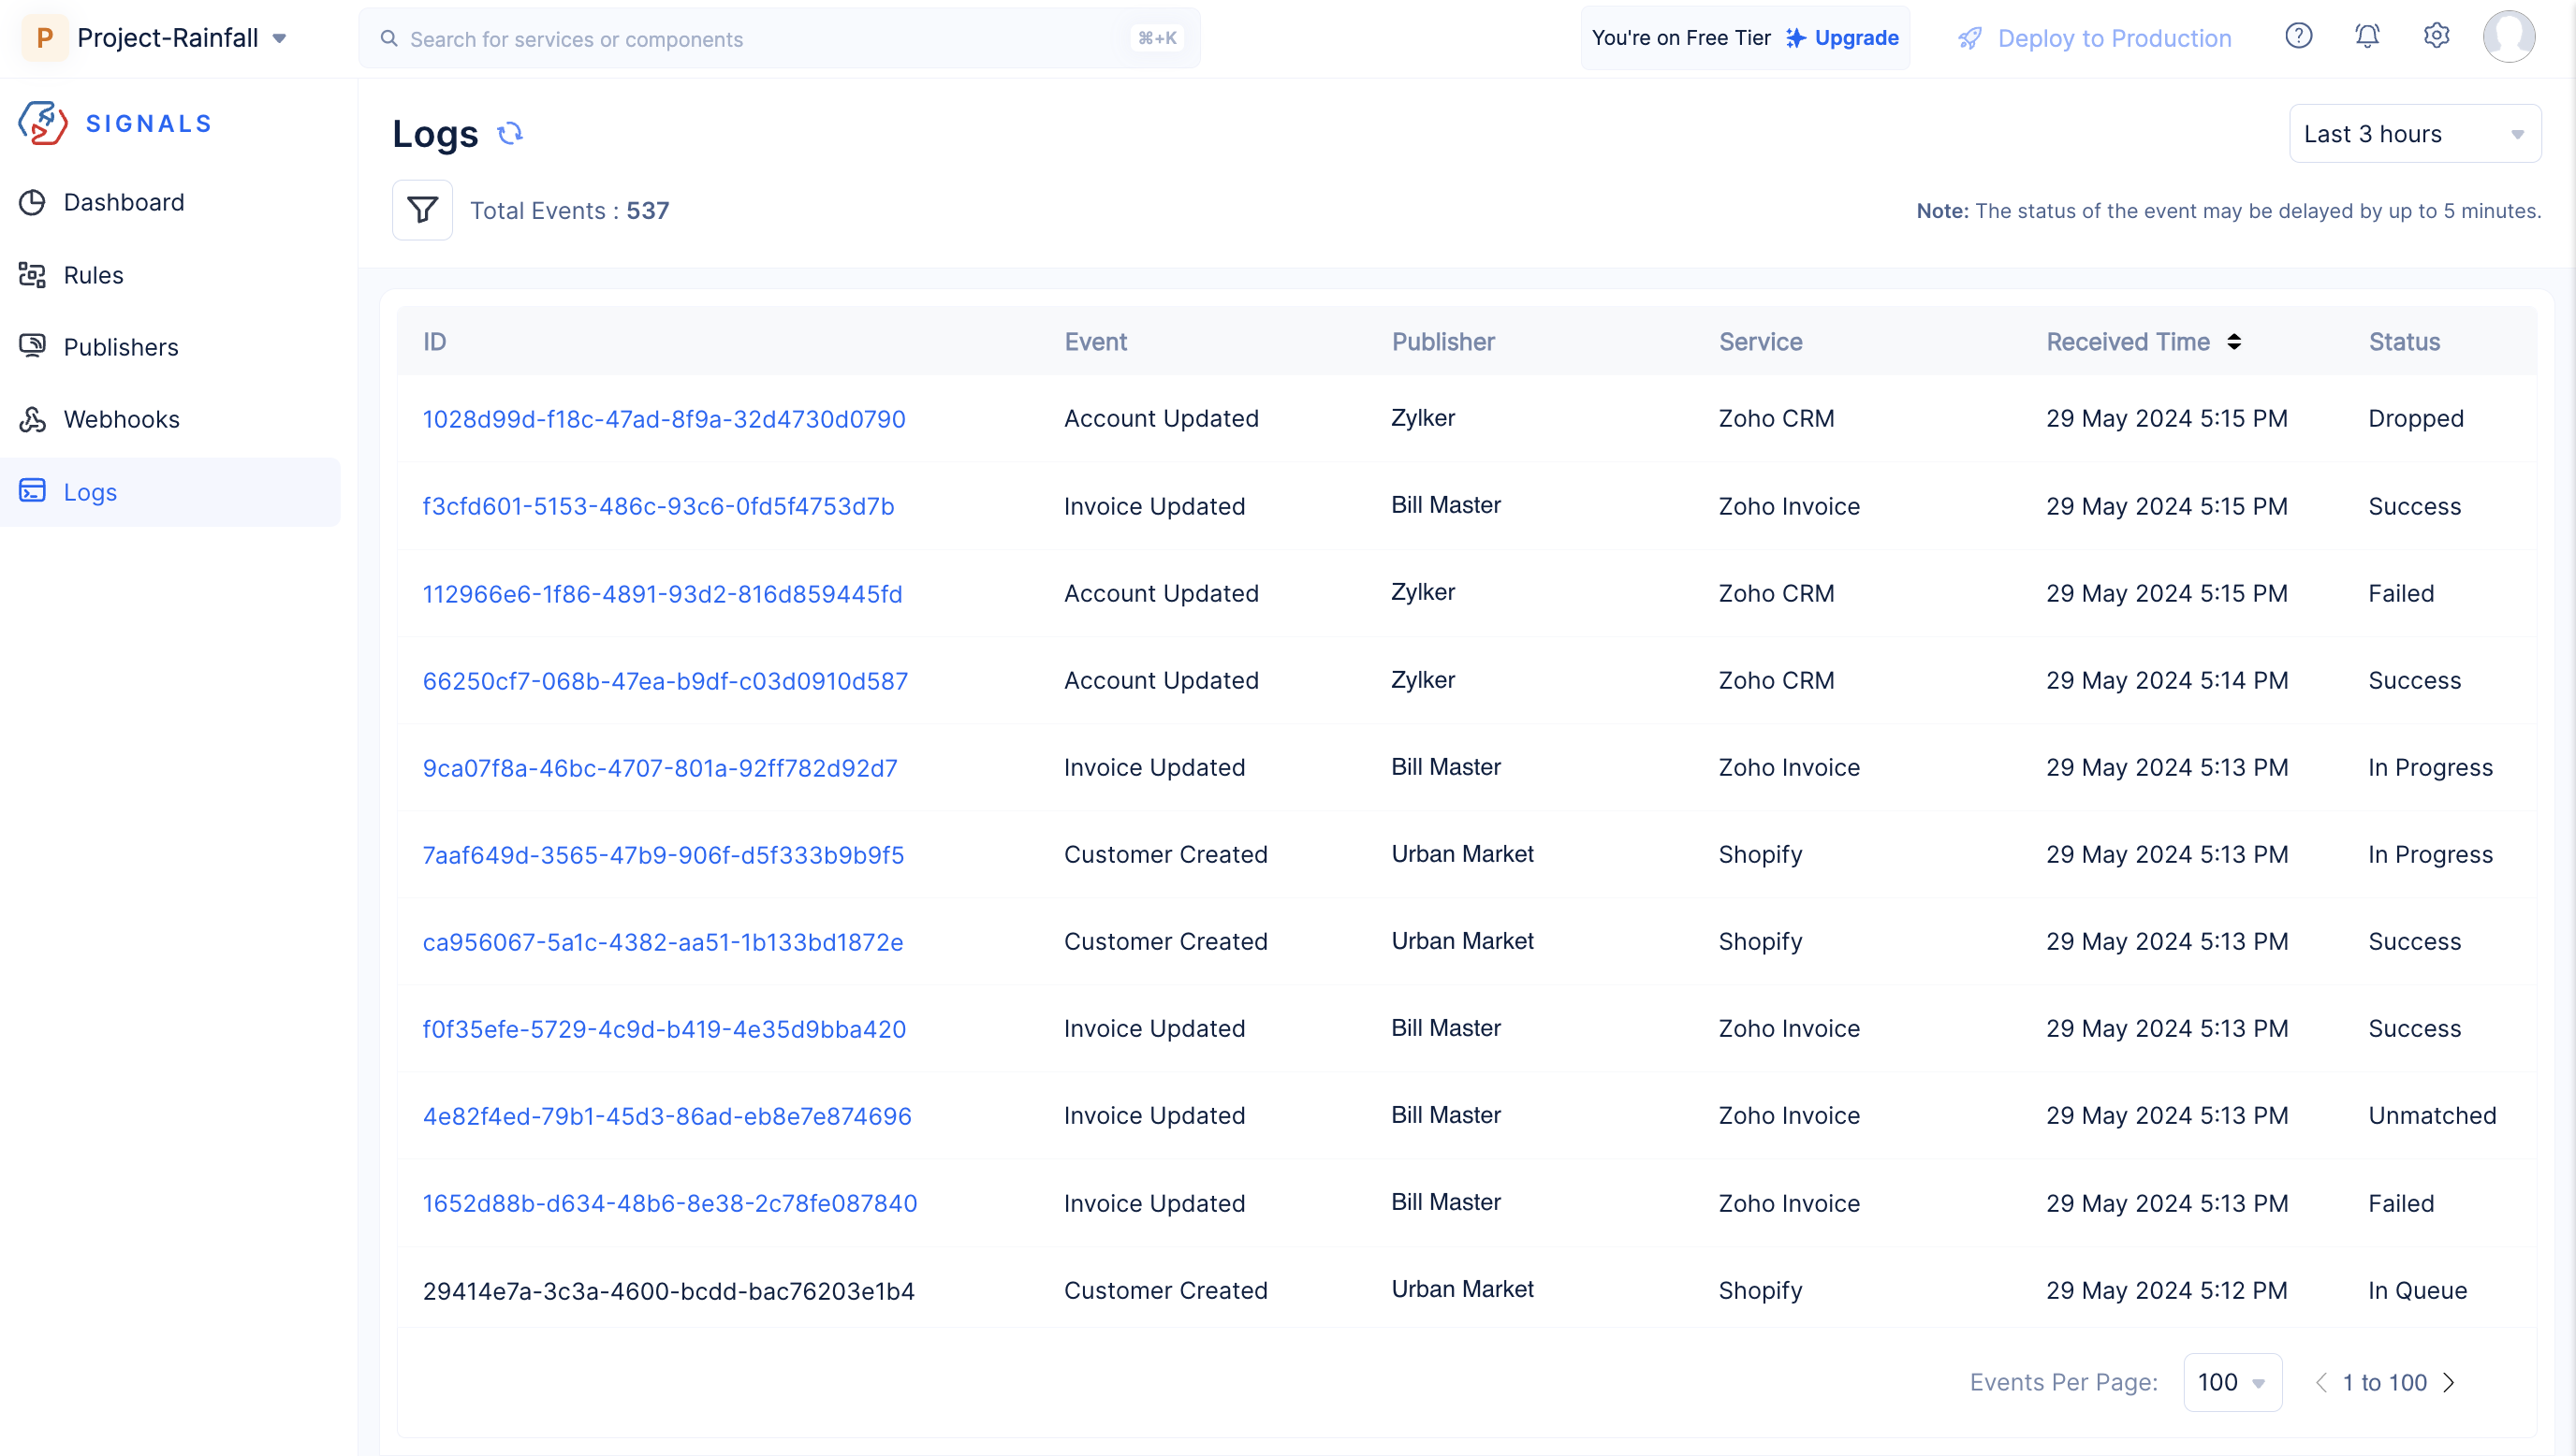Open the Publishers sidebar section

[x=121, y=347]
